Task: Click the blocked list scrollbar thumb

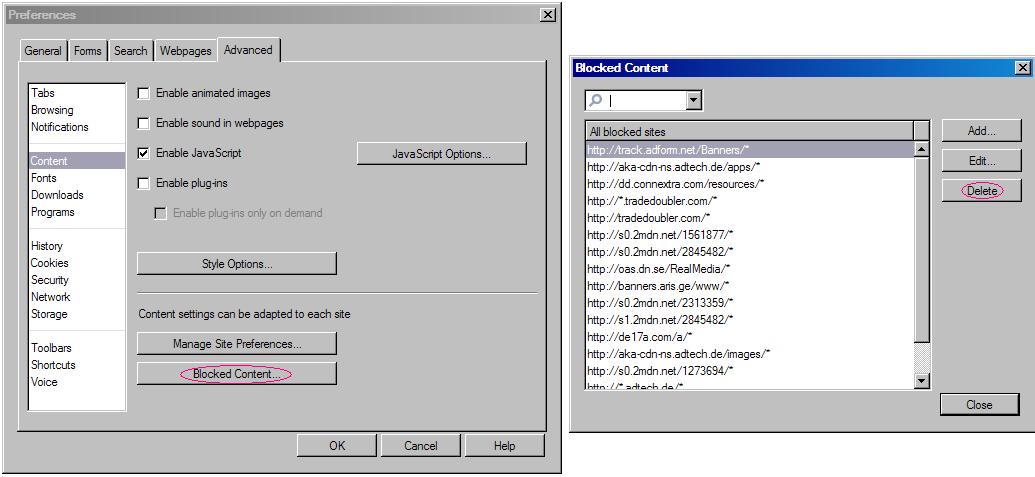Action: click(x=921, y=248)
